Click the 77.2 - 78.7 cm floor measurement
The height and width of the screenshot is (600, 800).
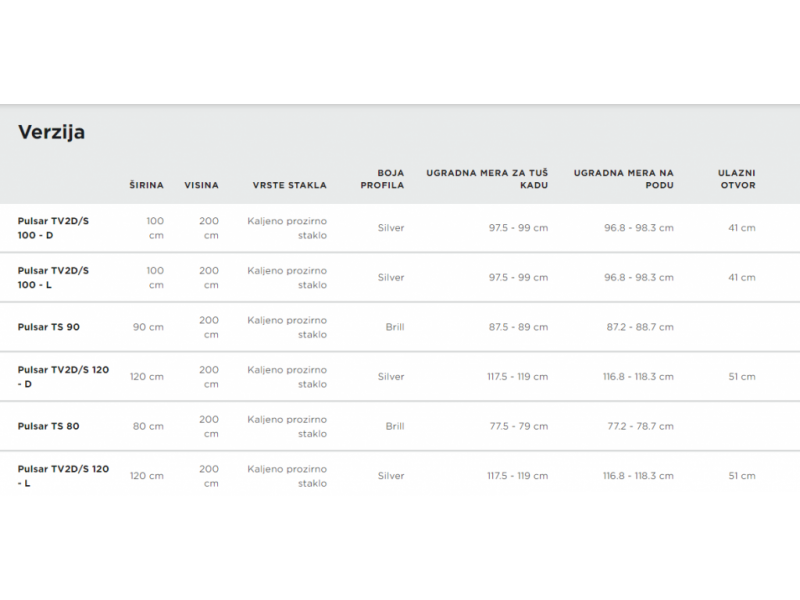click(639, 426)
